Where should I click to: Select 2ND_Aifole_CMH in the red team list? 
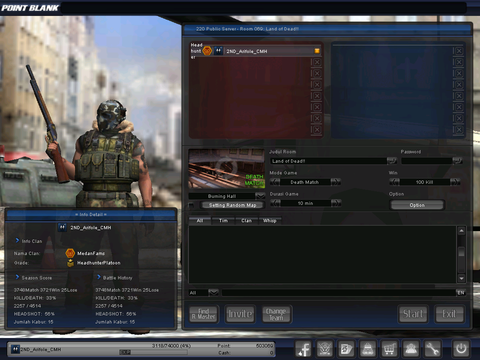(255, 51)
